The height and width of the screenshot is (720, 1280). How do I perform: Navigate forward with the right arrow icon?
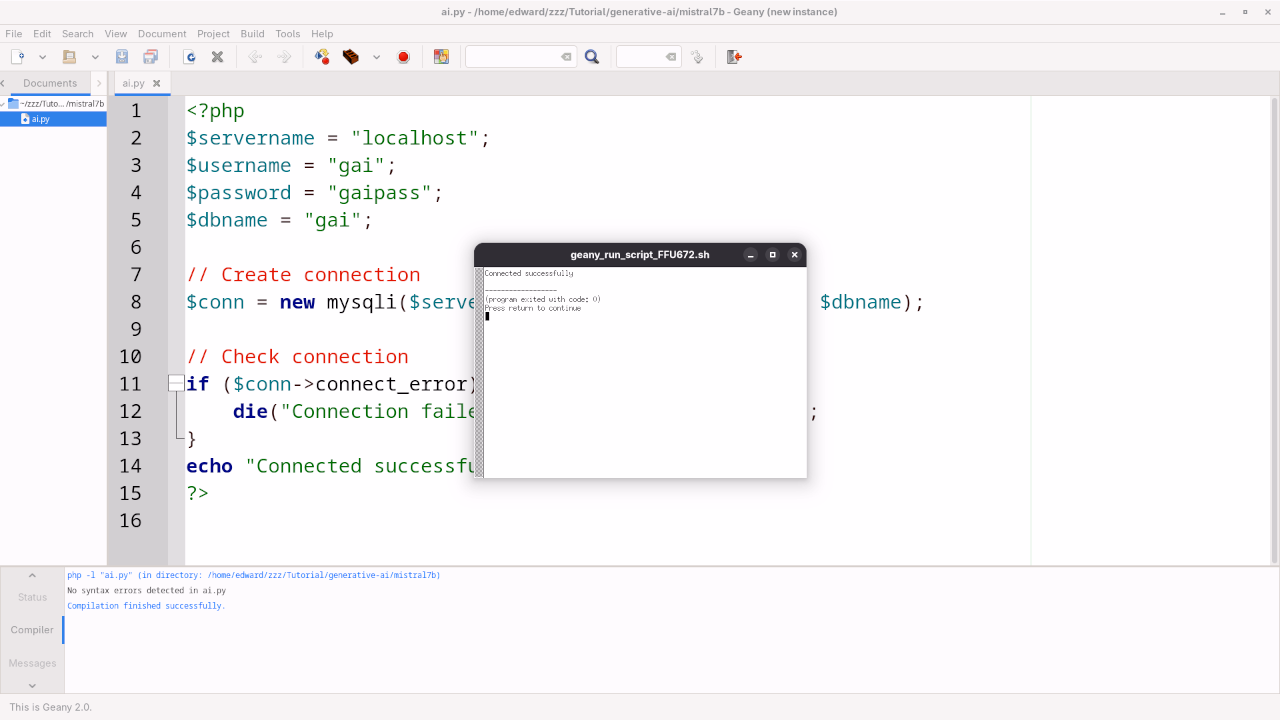[284, 57]
